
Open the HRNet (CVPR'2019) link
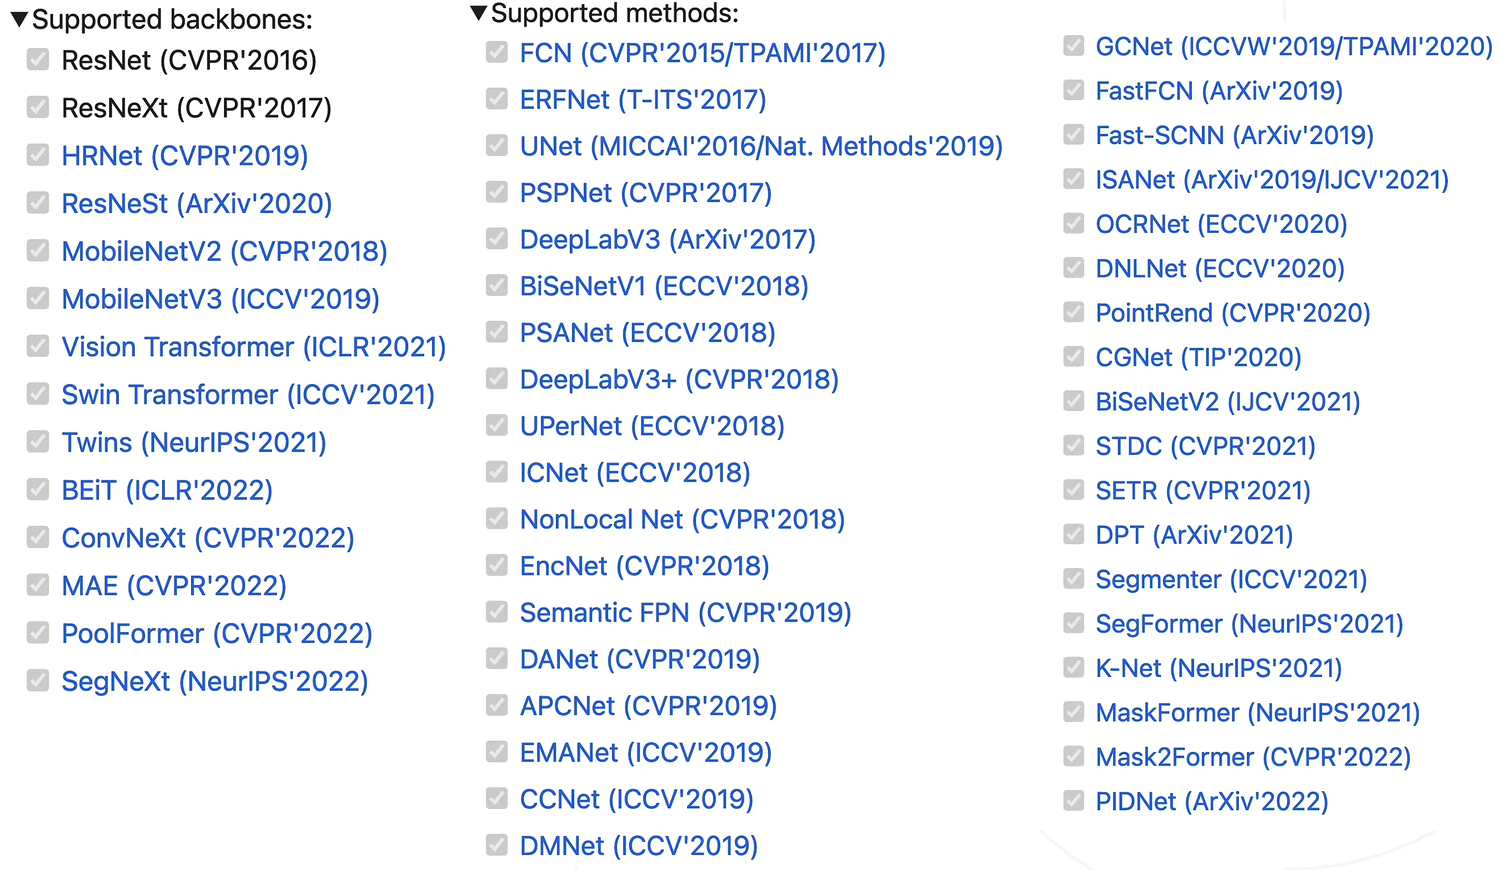(185, 156)
